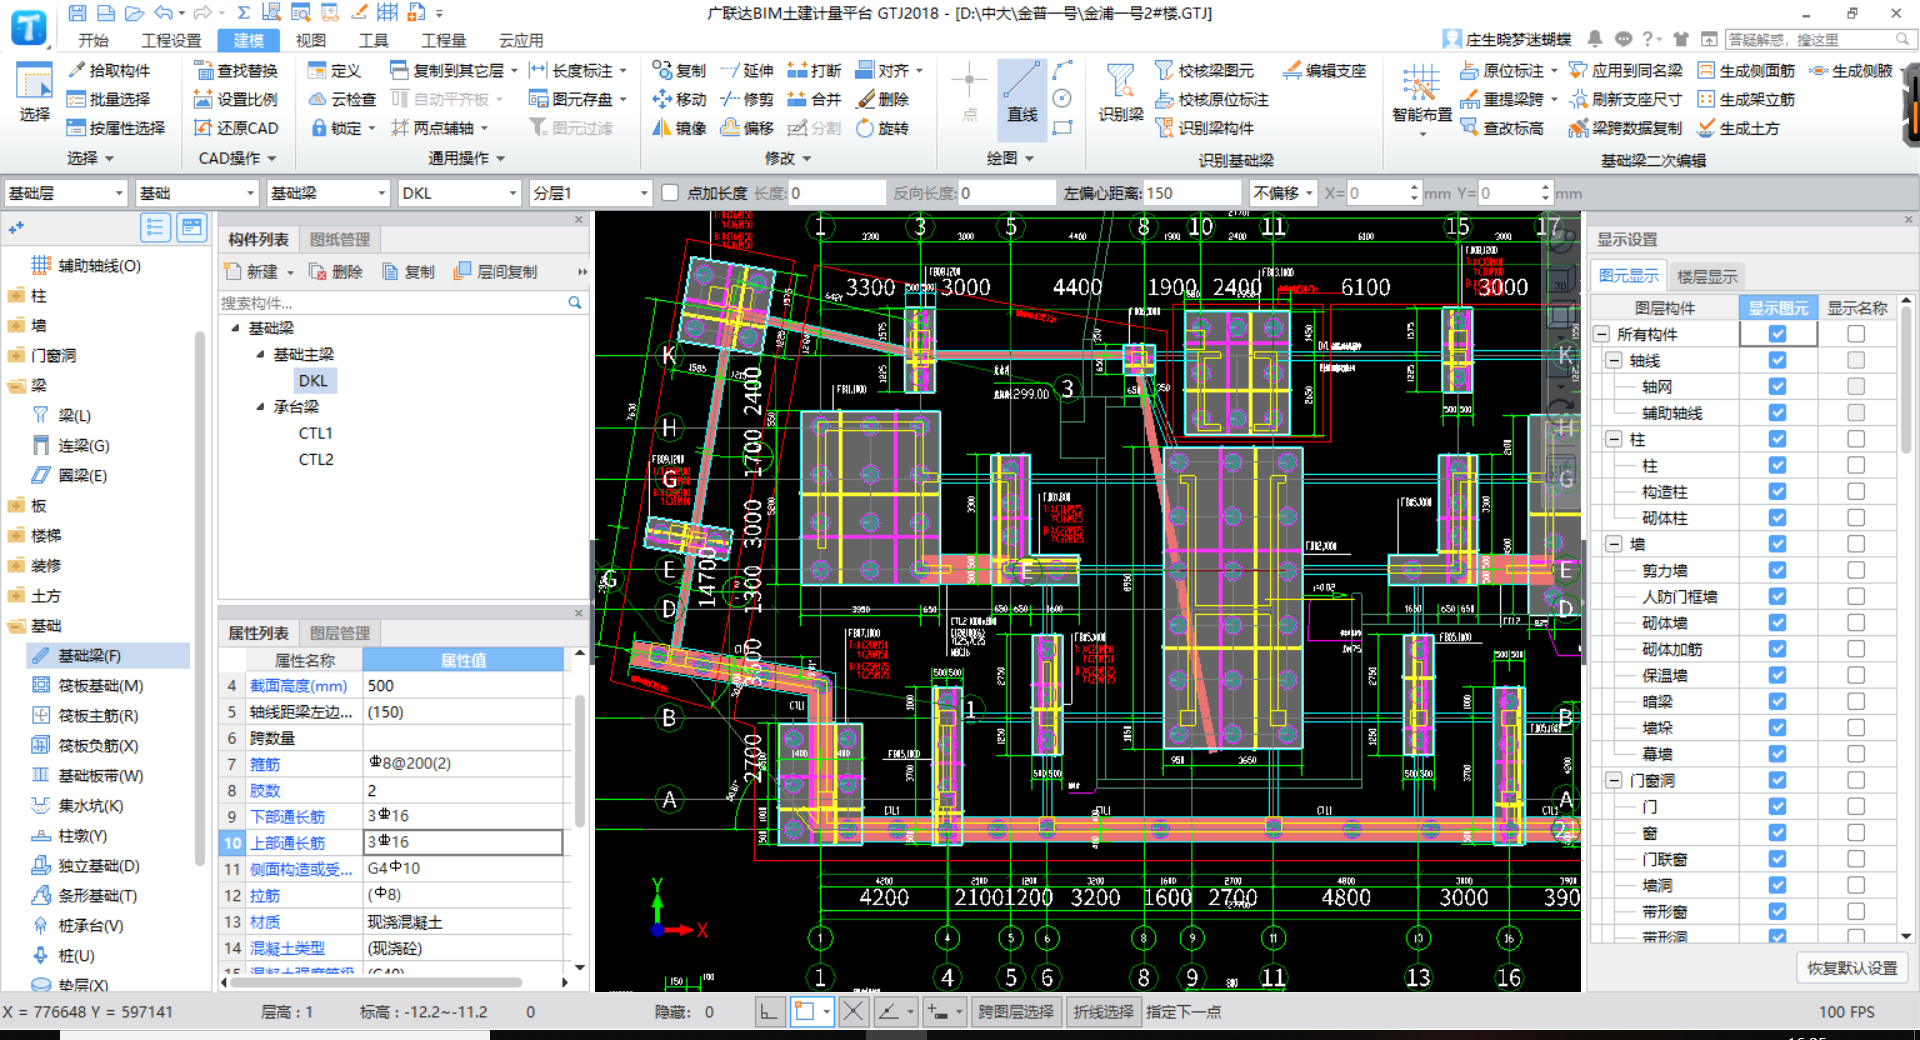Image resolution: width=1920 pixels, height=1040 pixels.
Task: Switch to the 图纸管理 tab
Action: point(340,239)
